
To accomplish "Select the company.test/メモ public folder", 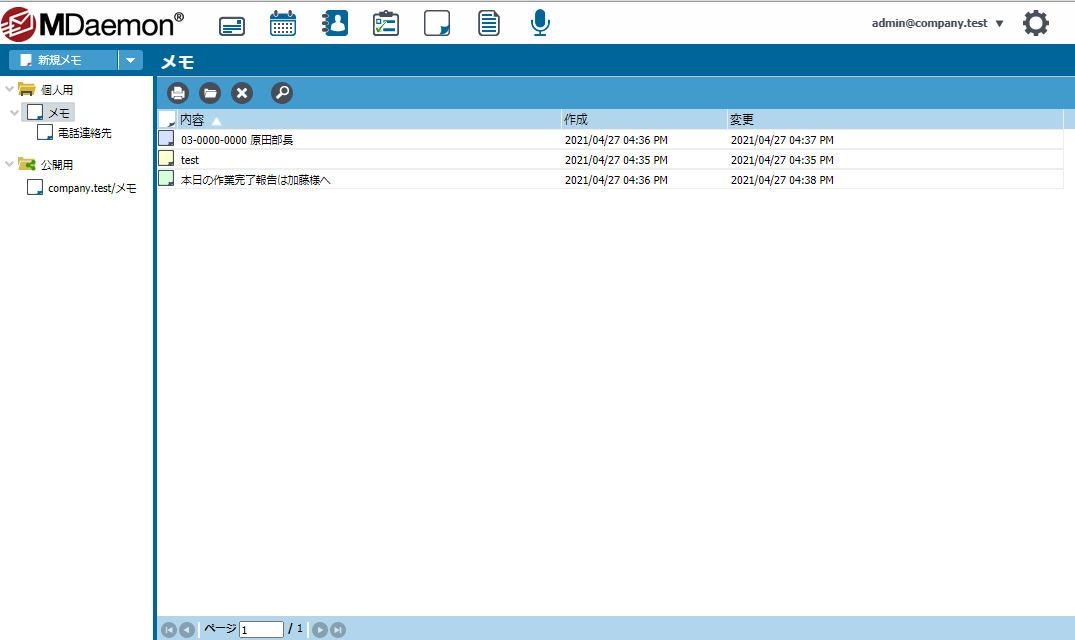I will click(x=91, y=188).
